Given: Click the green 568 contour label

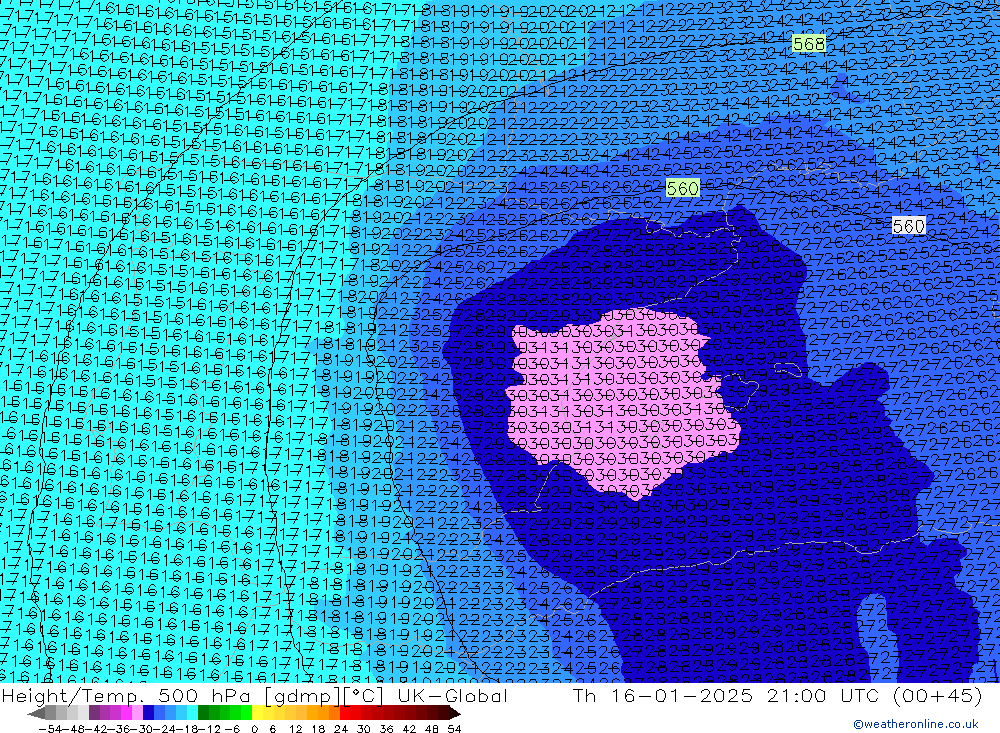Looking at the screenshot, I should point(809,43).
